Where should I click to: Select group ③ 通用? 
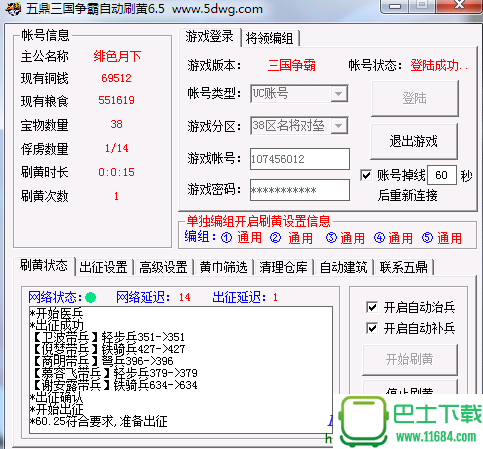point(345,238)
